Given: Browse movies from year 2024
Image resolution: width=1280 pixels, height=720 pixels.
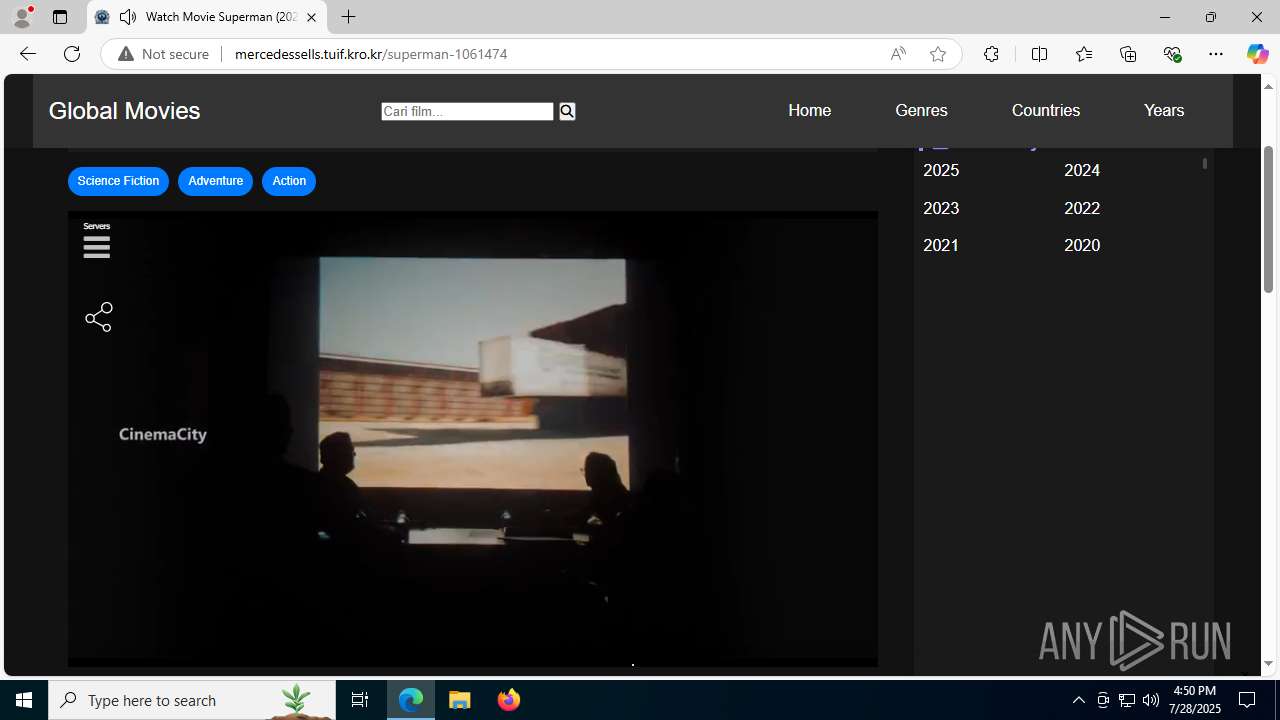Looking at the screenshot, I should [1082, 170].
